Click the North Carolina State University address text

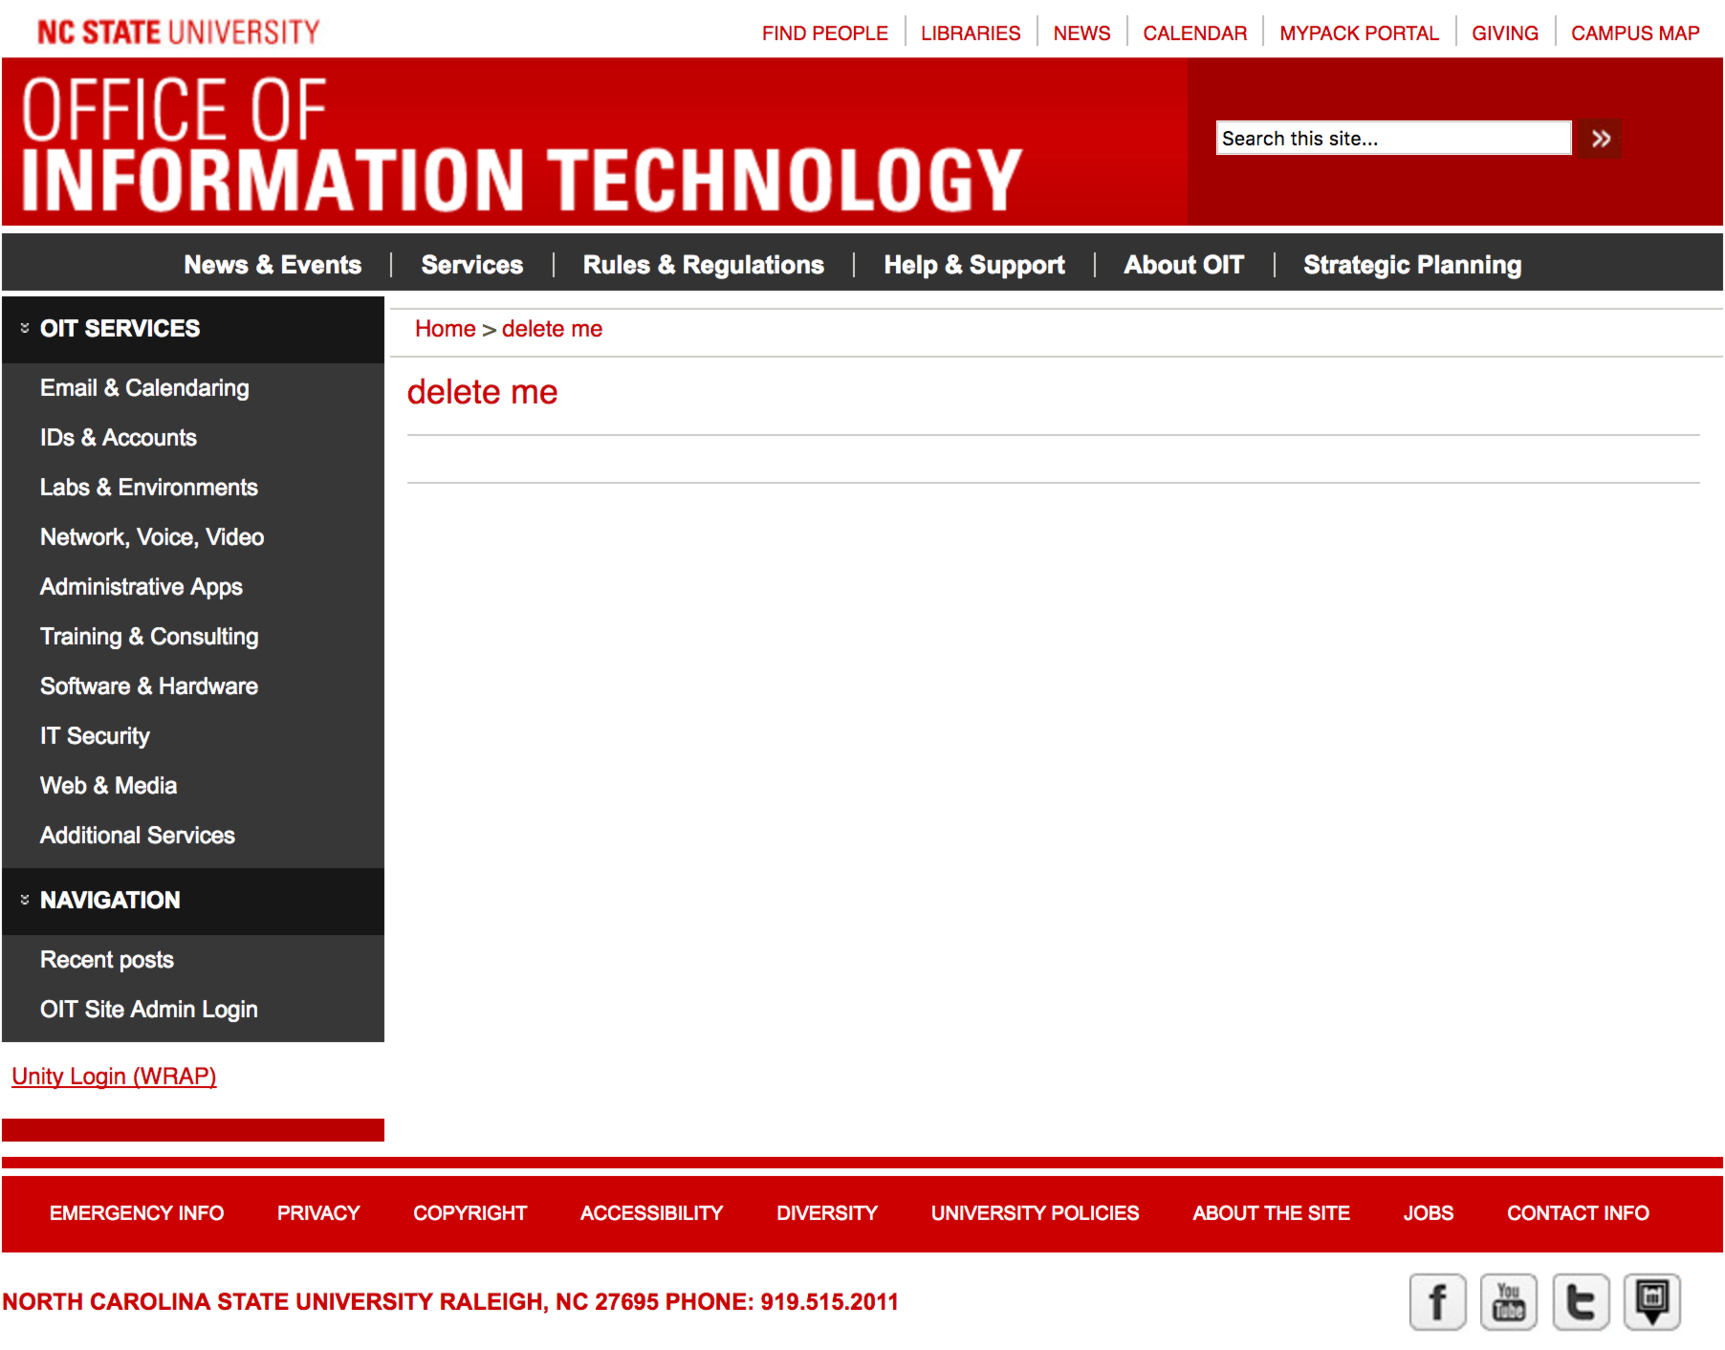point(450,1302)
